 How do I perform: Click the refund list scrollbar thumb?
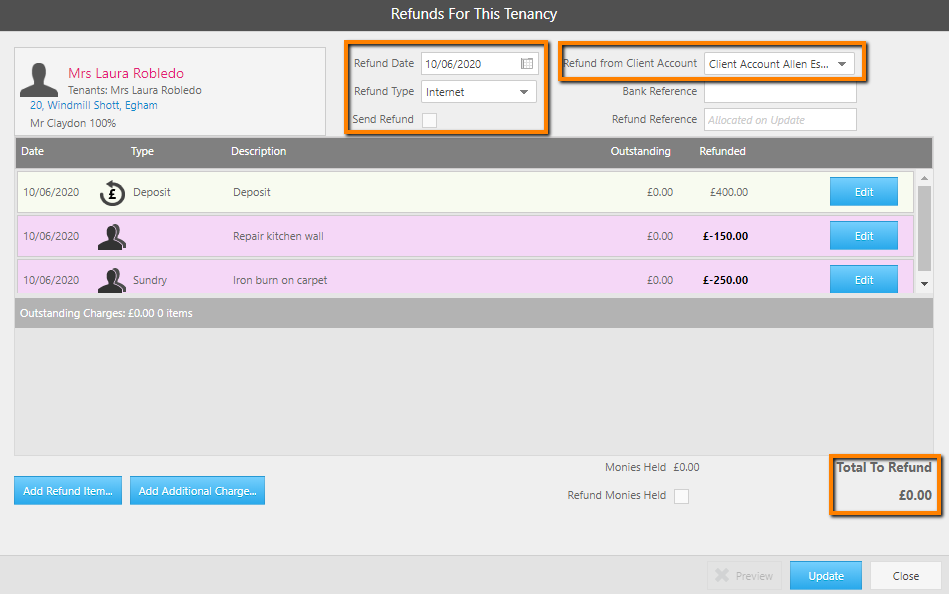pyautogui.click(x=924, y=228)
